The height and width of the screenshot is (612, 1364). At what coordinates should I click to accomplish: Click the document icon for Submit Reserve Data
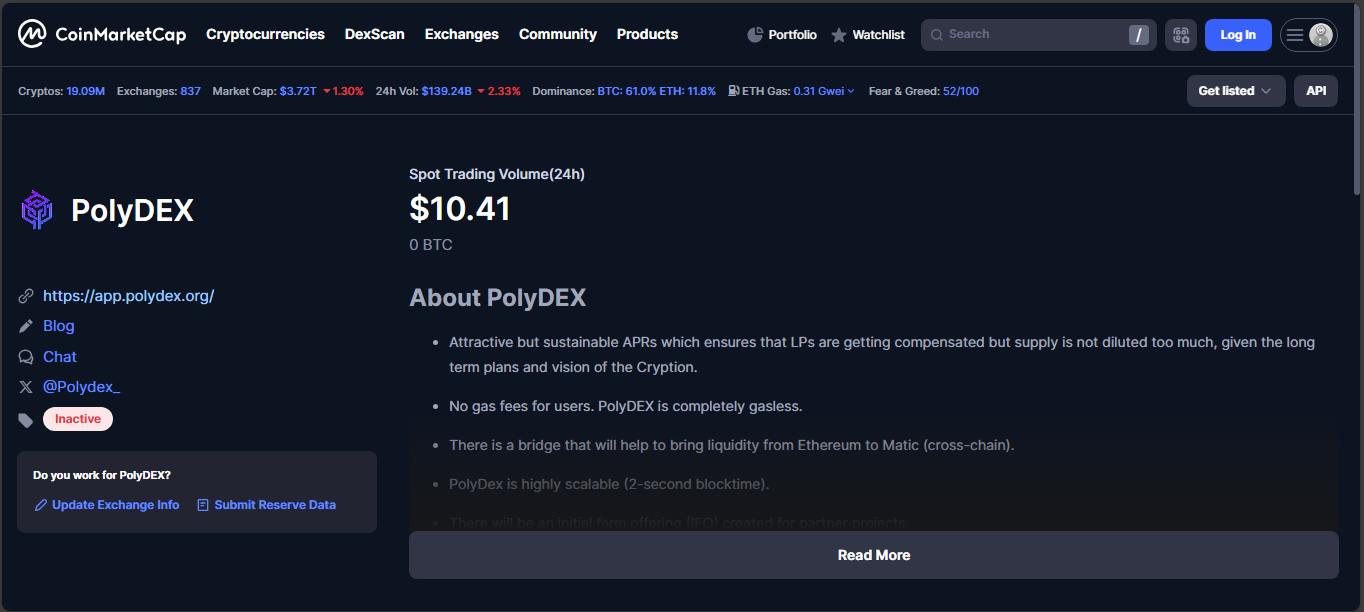point(203,505)
